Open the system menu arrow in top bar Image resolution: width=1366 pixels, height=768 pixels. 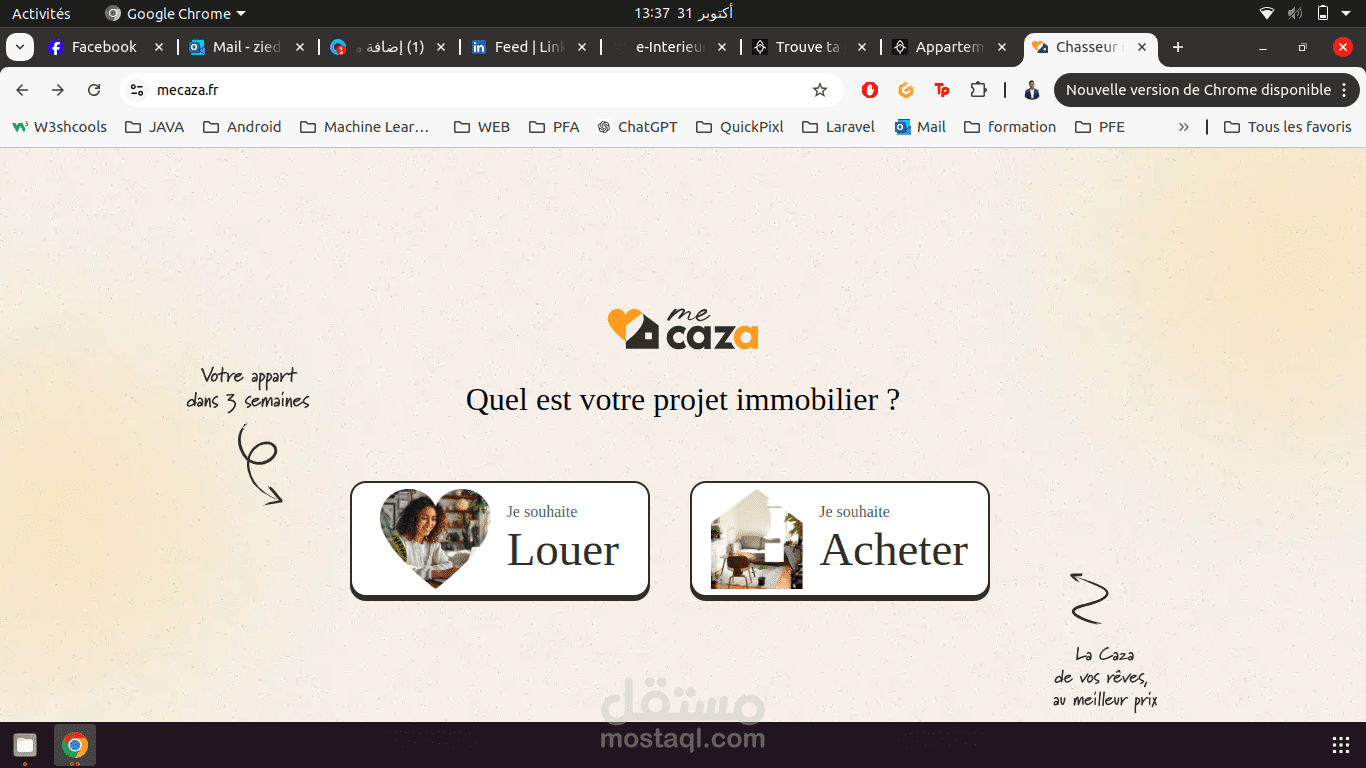(x=1347, y=13)
